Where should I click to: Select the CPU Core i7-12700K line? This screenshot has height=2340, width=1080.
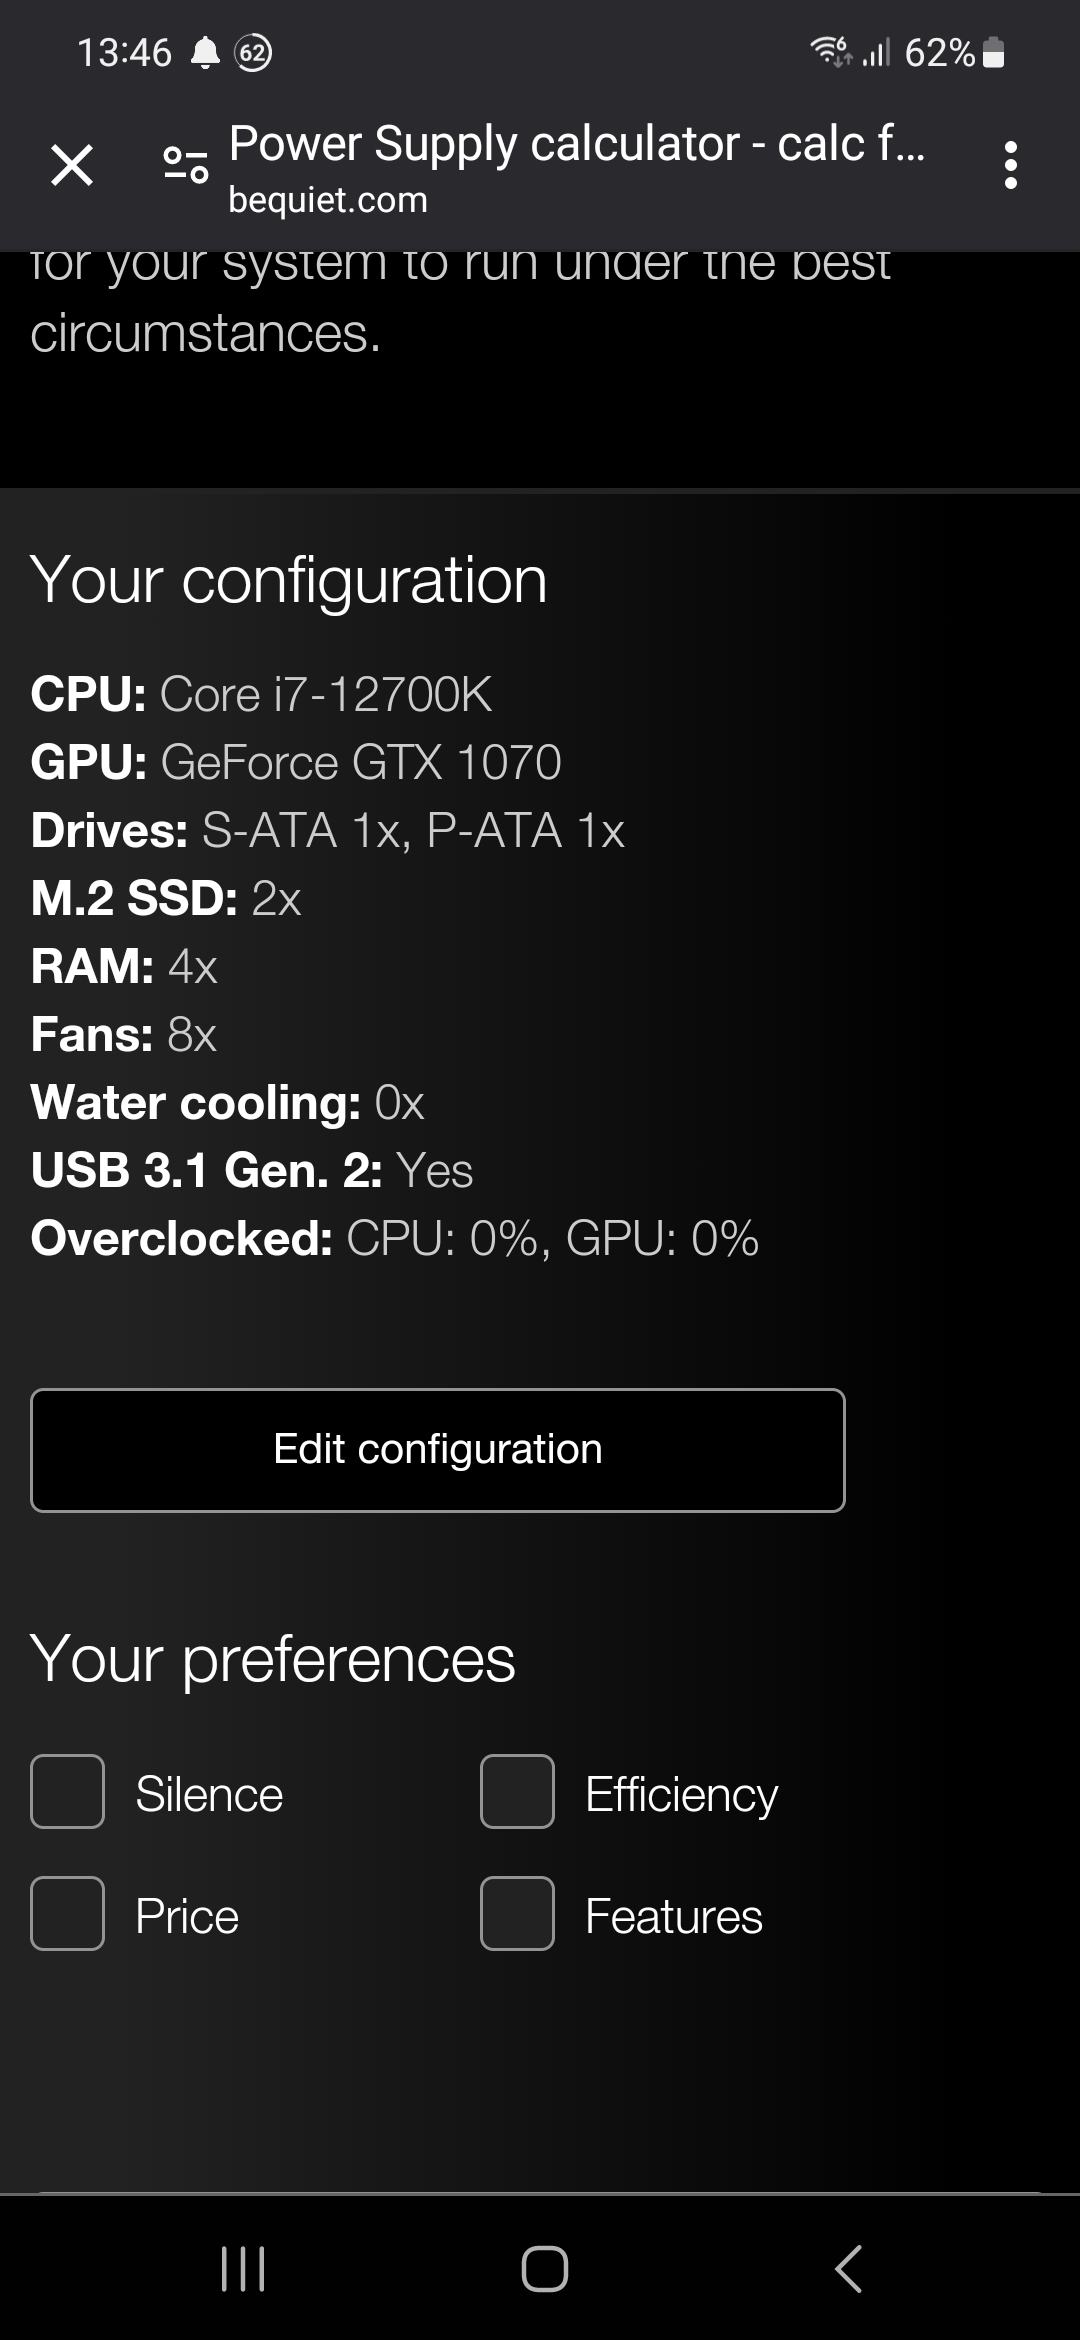click(x=262, y=694)
